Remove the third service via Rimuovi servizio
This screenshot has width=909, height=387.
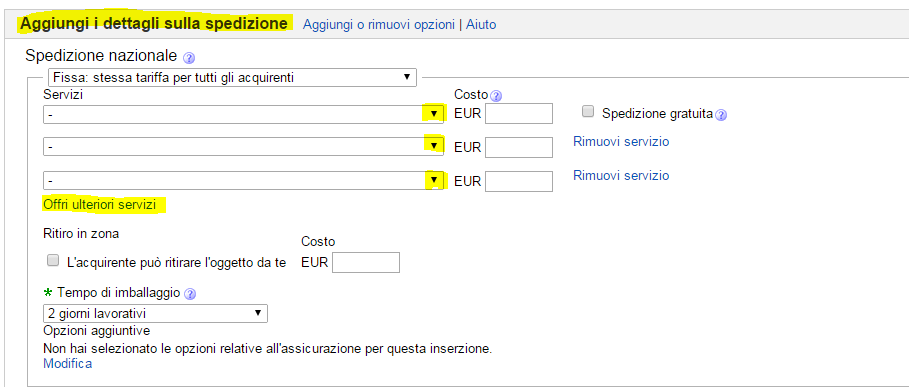pyautogui.click(x=621, y=175)
